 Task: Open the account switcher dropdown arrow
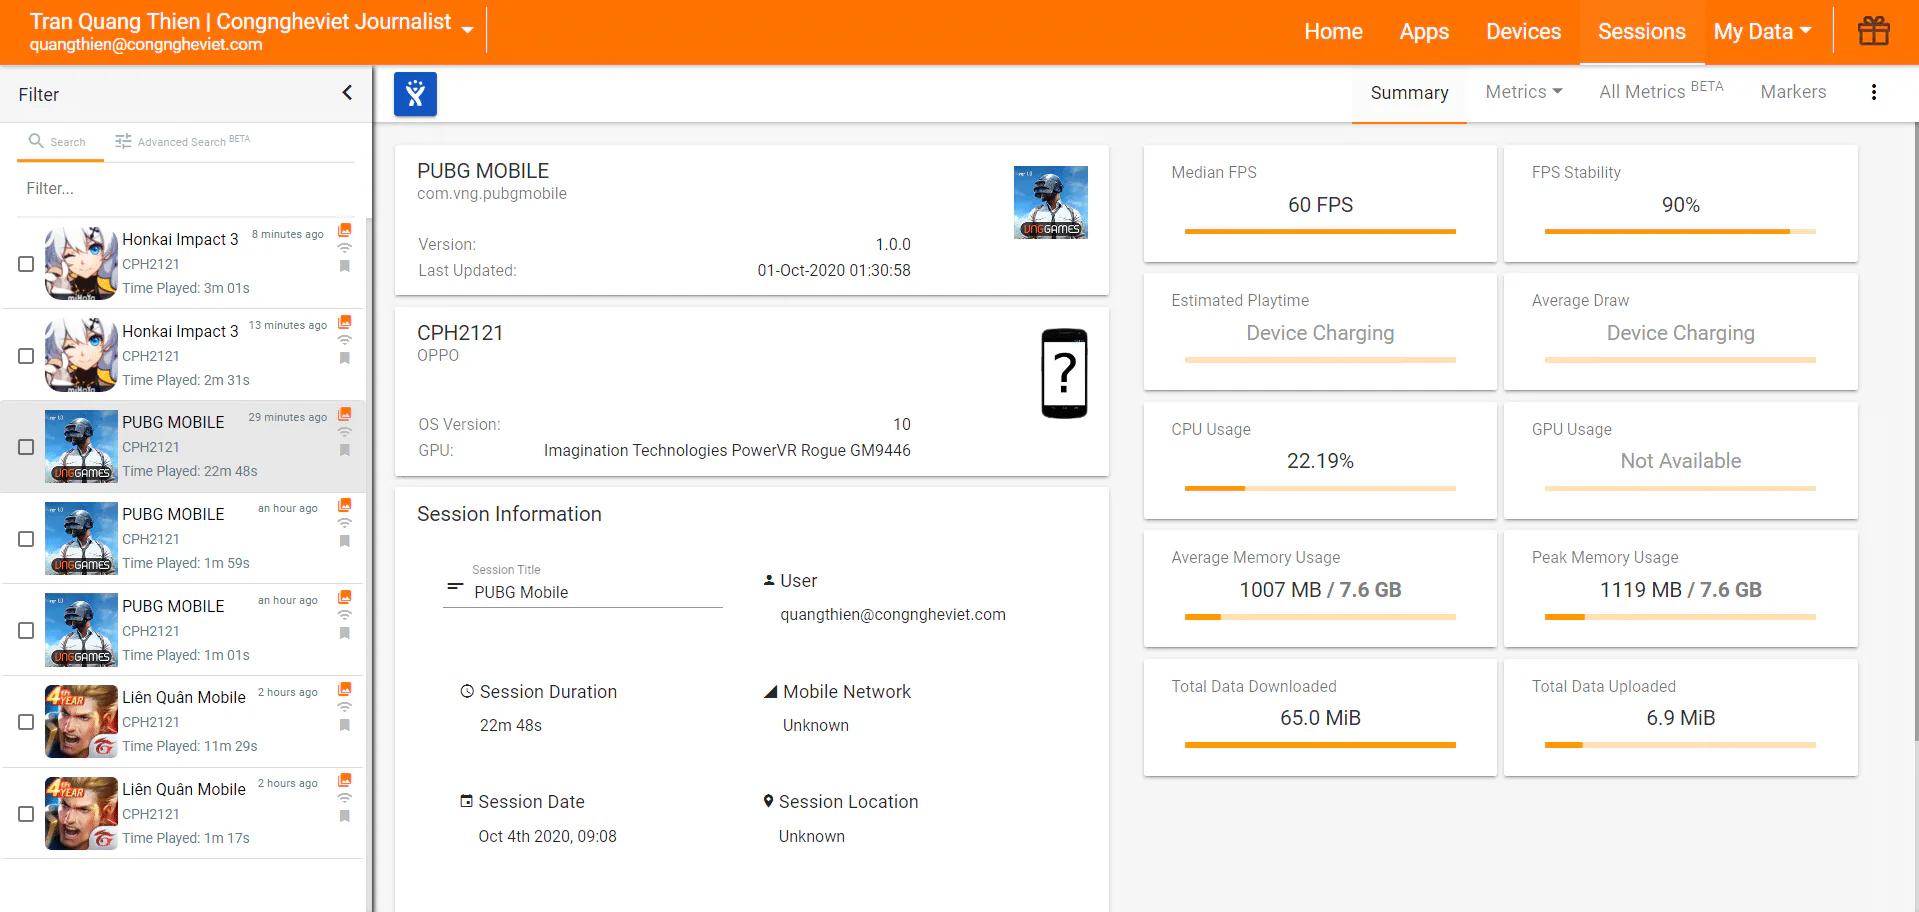(467, 30)
